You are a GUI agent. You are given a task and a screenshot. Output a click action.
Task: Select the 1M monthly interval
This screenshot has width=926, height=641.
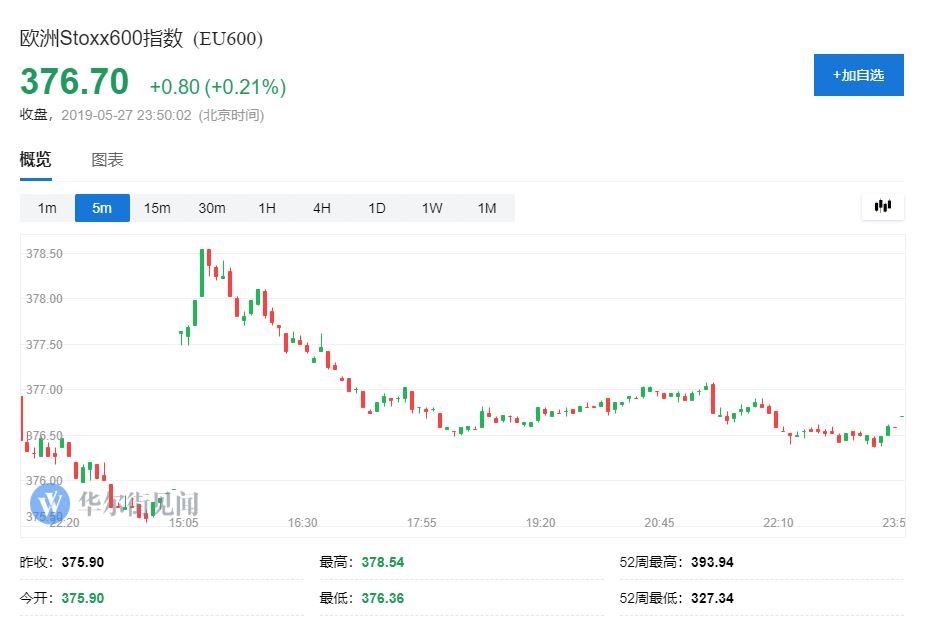click(x=487, y=208)
